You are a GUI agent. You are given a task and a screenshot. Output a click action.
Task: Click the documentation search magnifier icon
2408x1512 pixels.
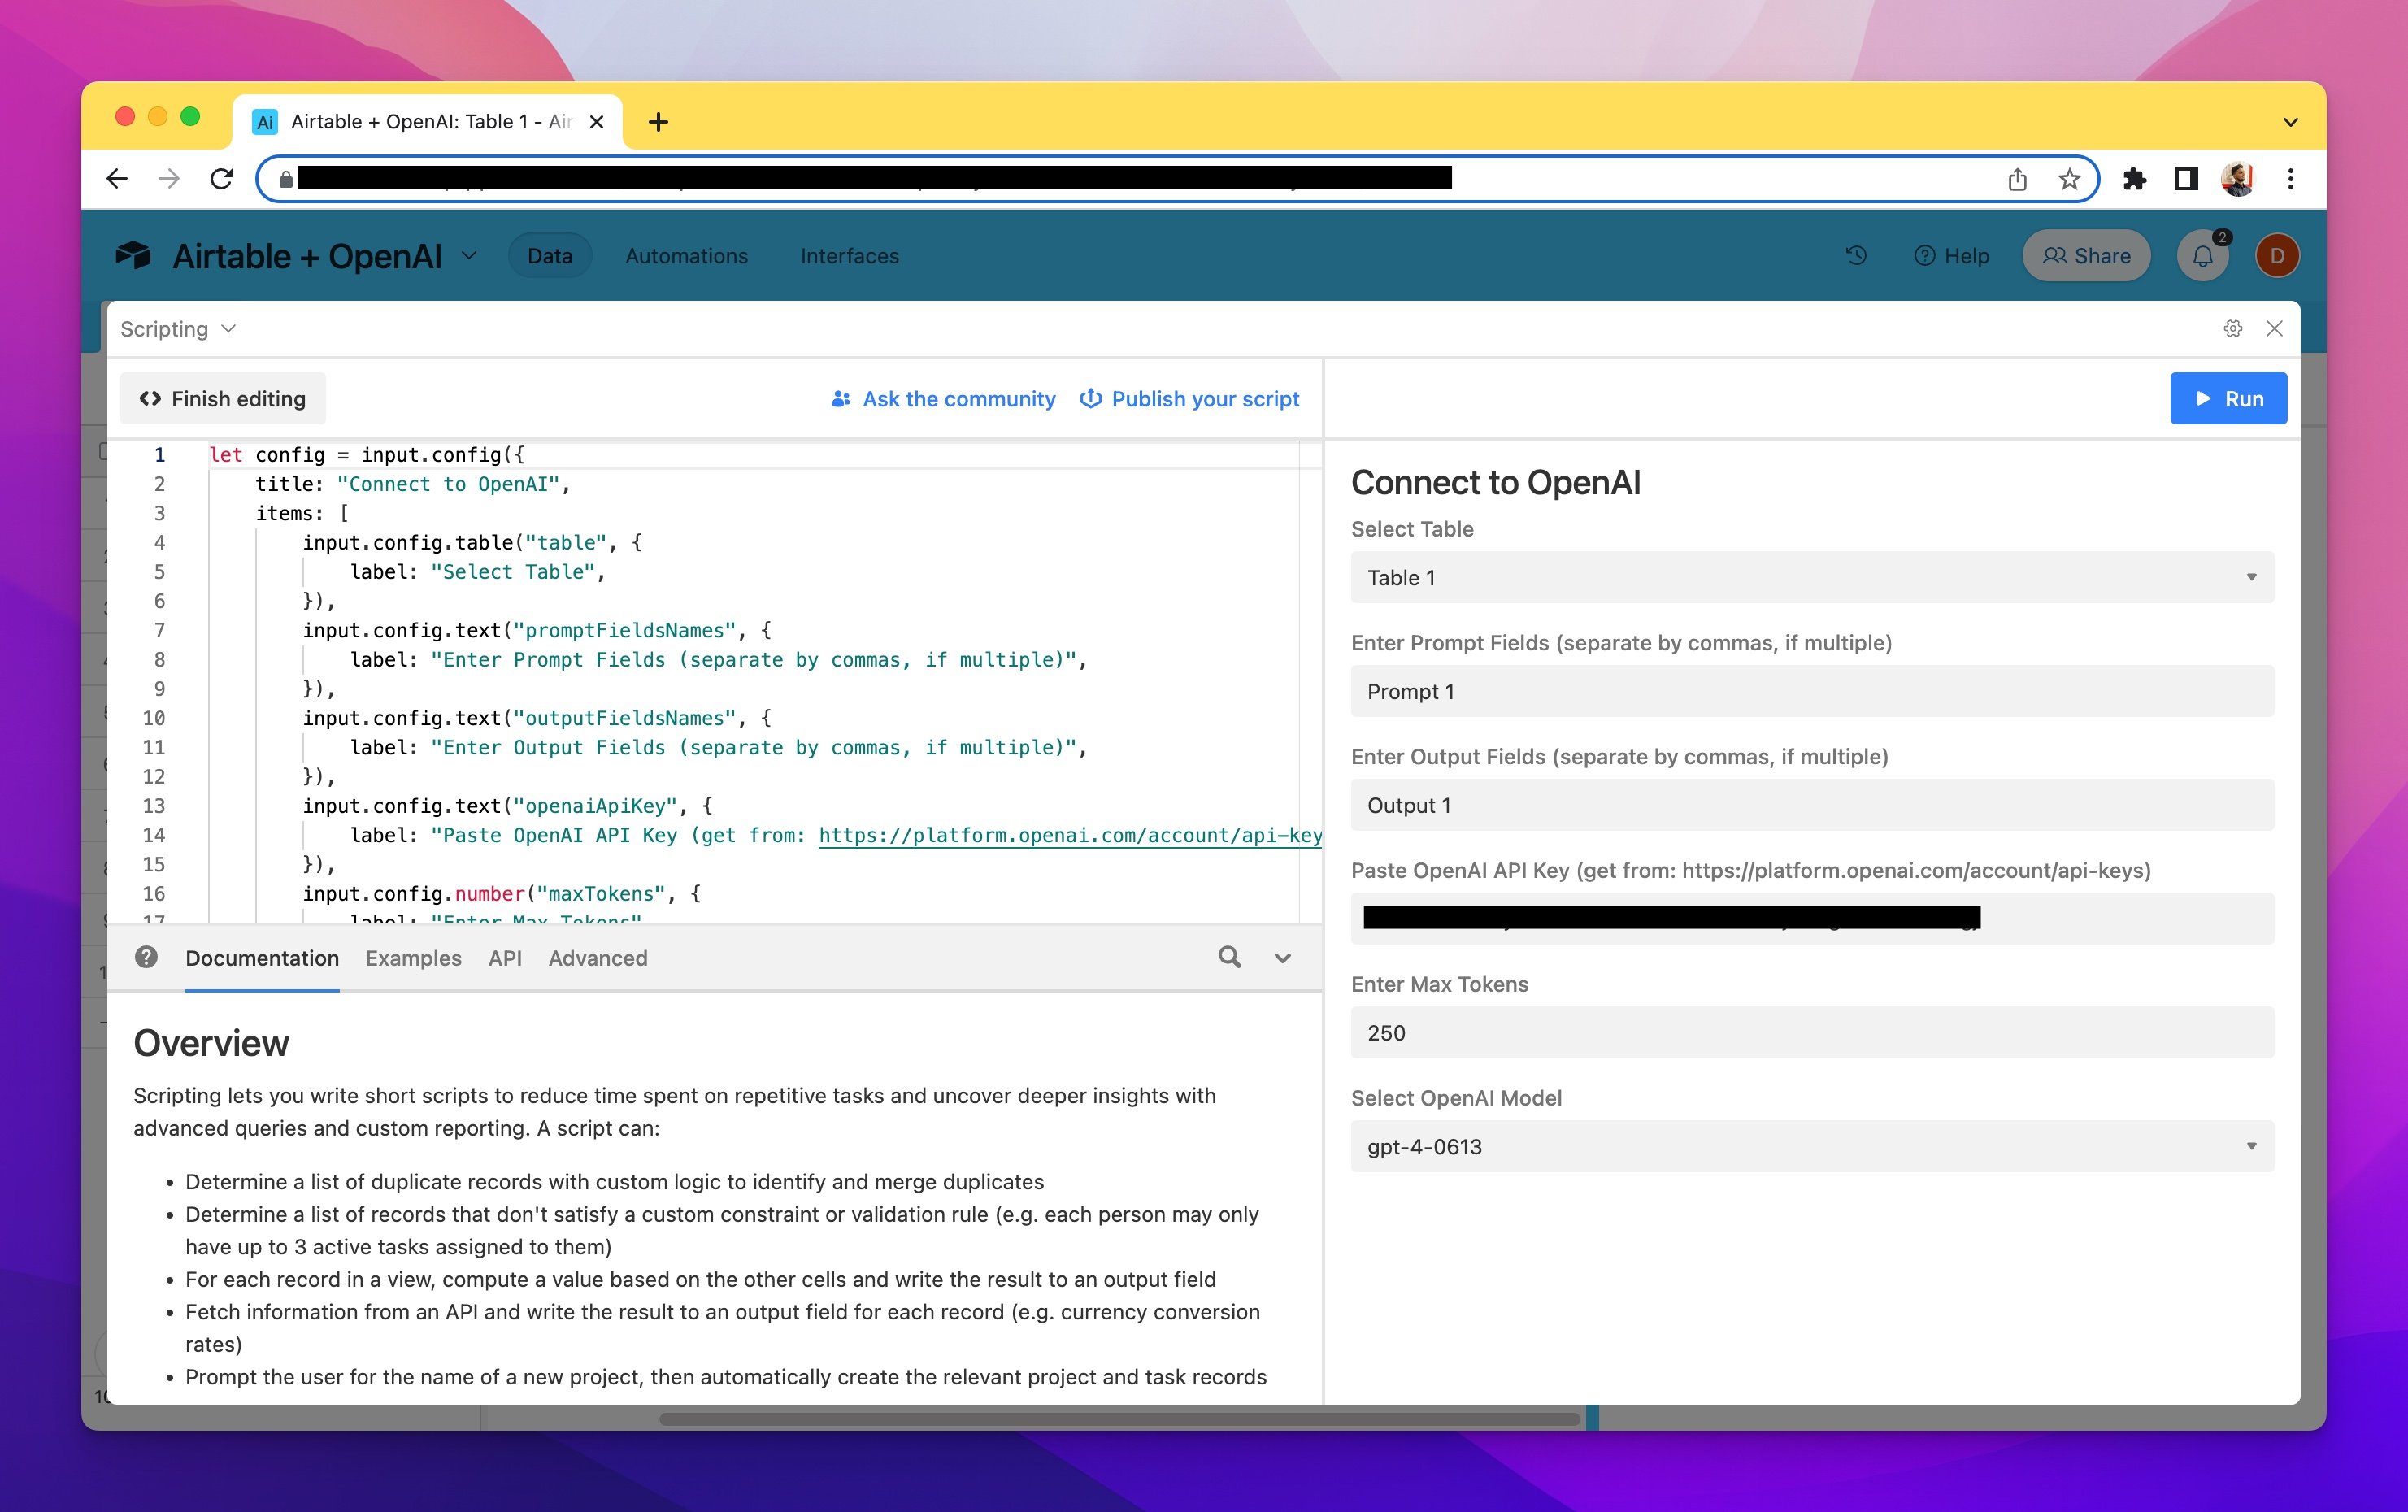(x=1229, y=957)
